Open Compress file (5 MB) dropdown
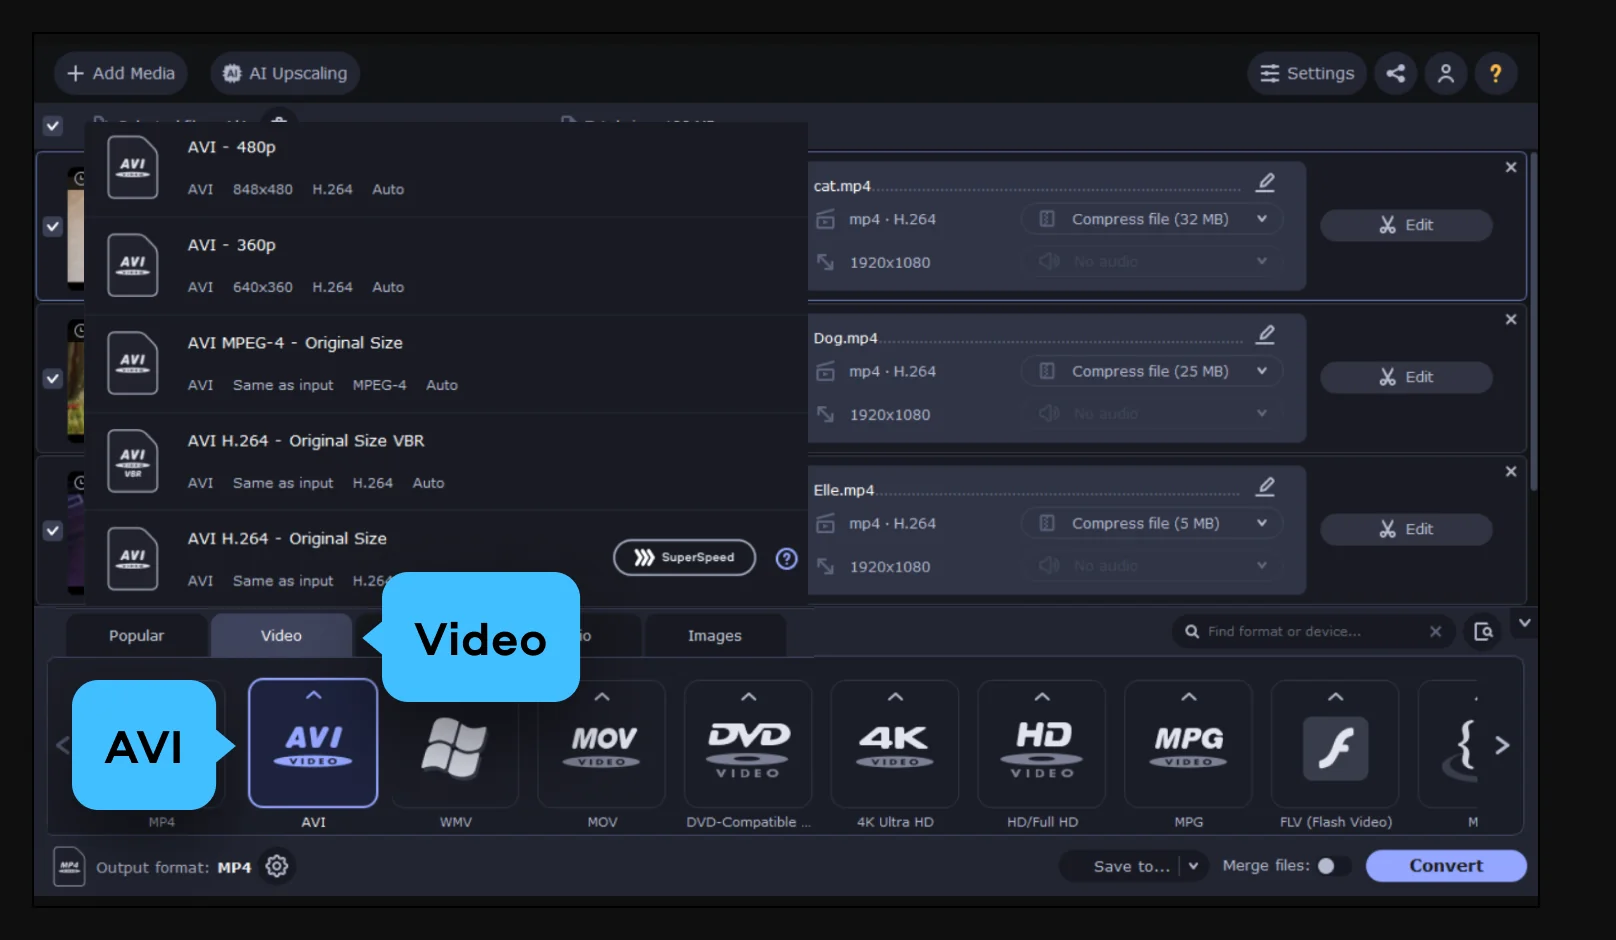The width and height of the screenshot is (1616, 940). click(1152, 523)
